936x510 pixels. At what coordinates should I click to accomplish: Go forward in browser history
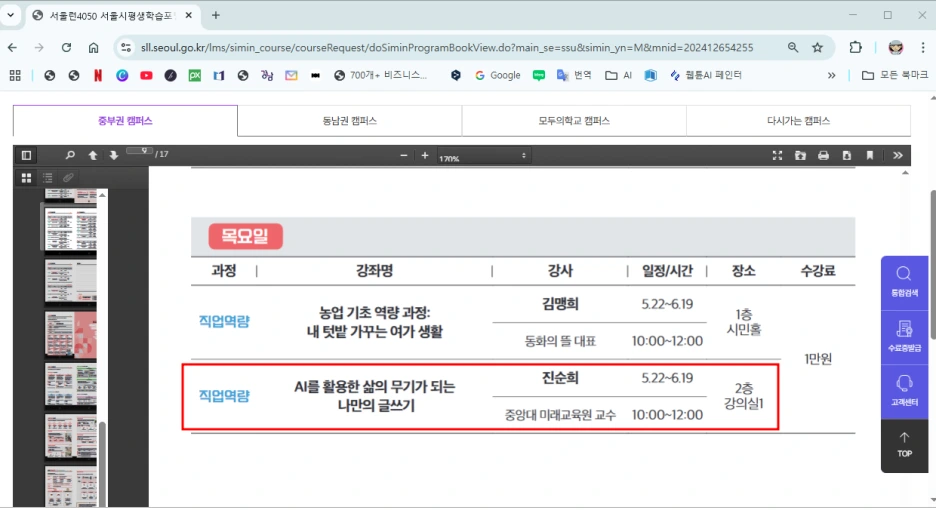(39, 48)
